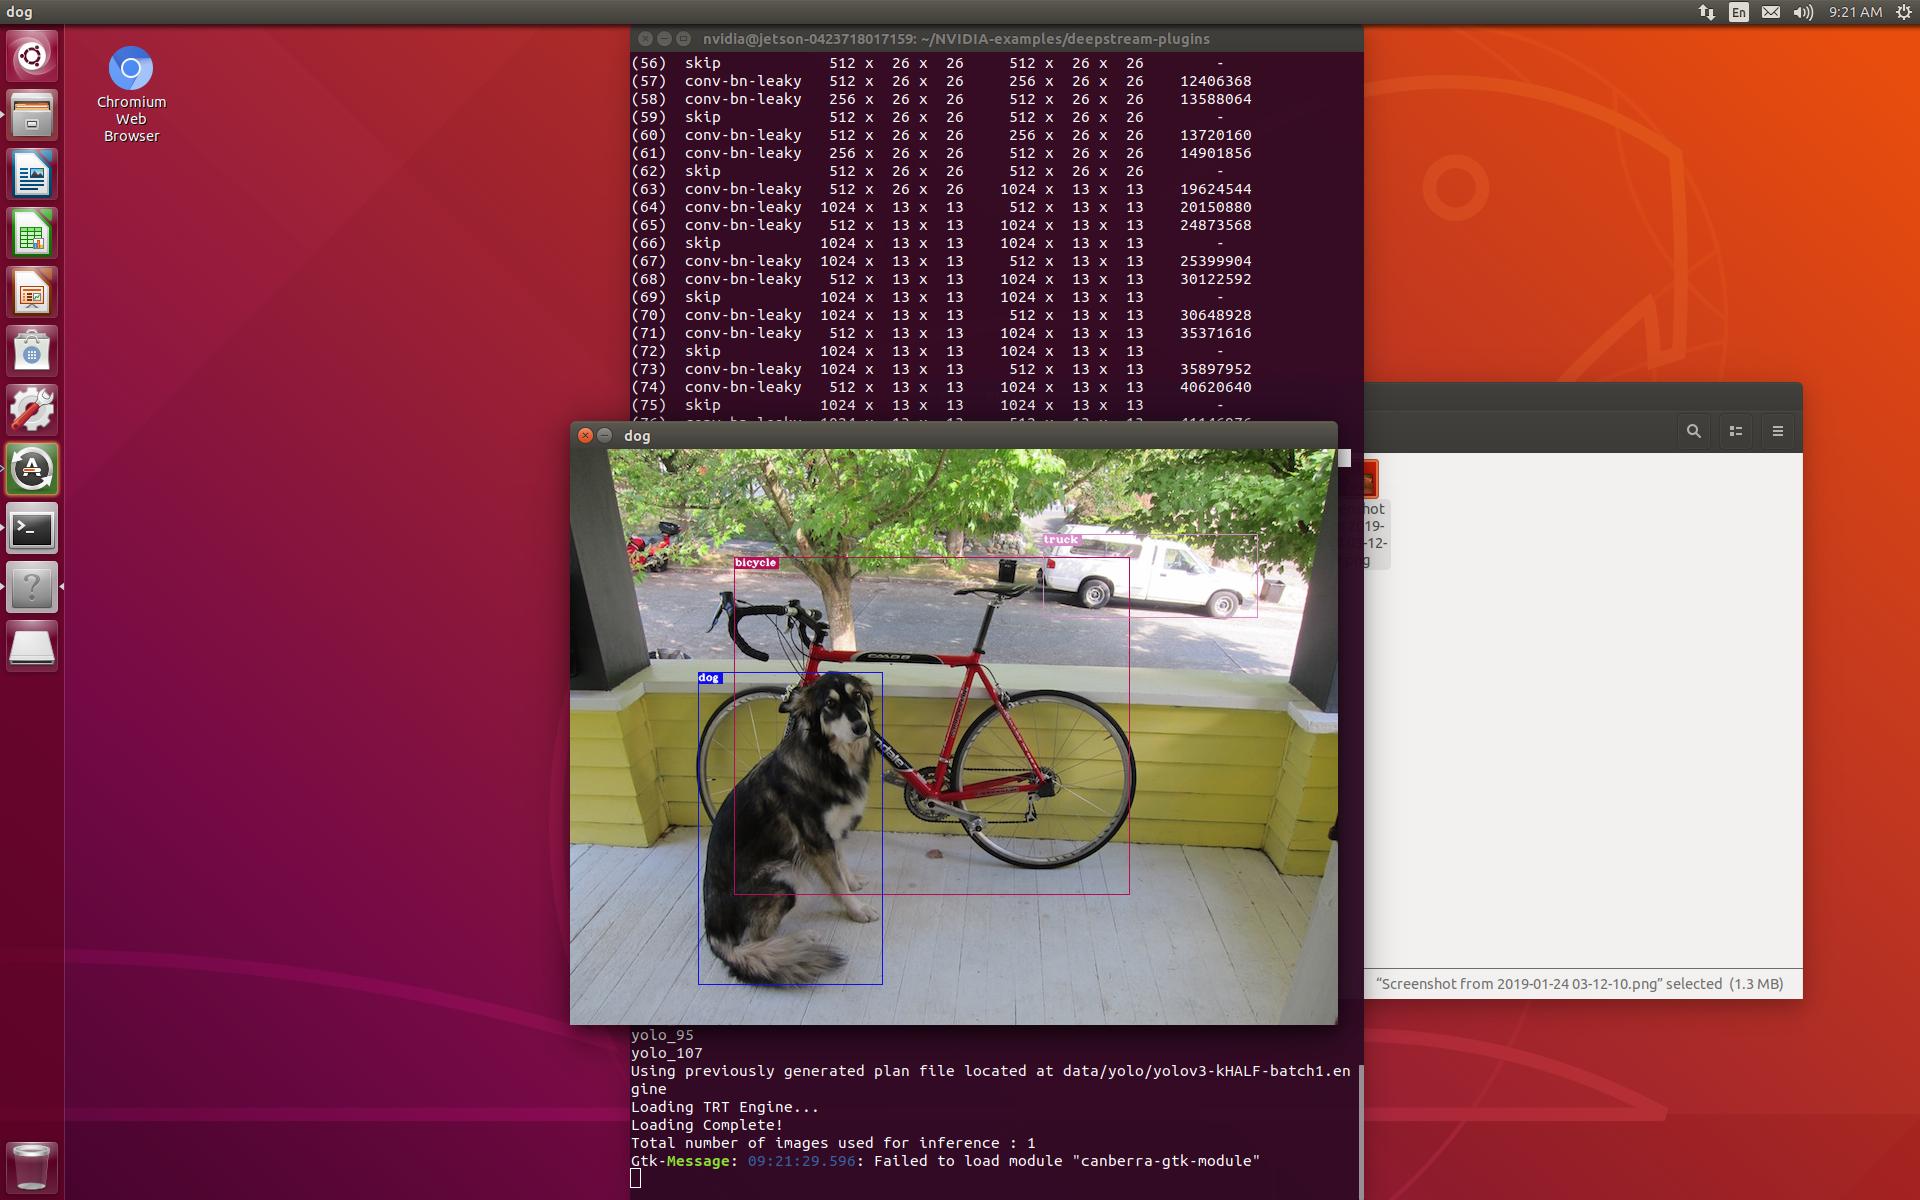Viewport: 1920px width, 1200px height.
Task: Open the 9:21 AM clock menu
Action: [1855, 12]
